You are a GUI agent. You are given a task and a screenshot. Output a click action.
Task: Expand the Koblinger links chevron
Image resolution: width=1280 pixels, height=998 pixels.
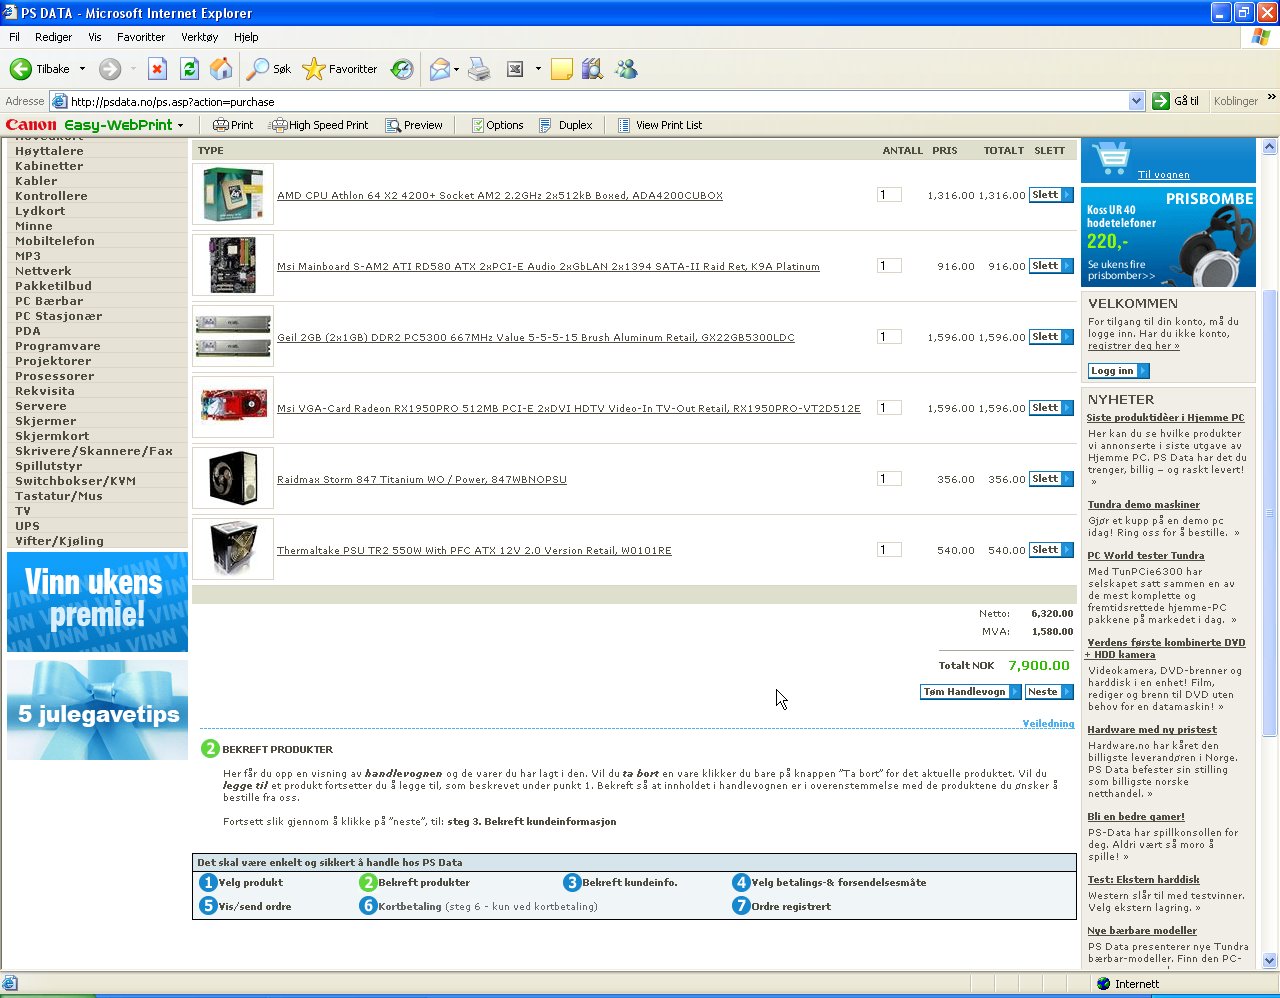click(1271, 98)
